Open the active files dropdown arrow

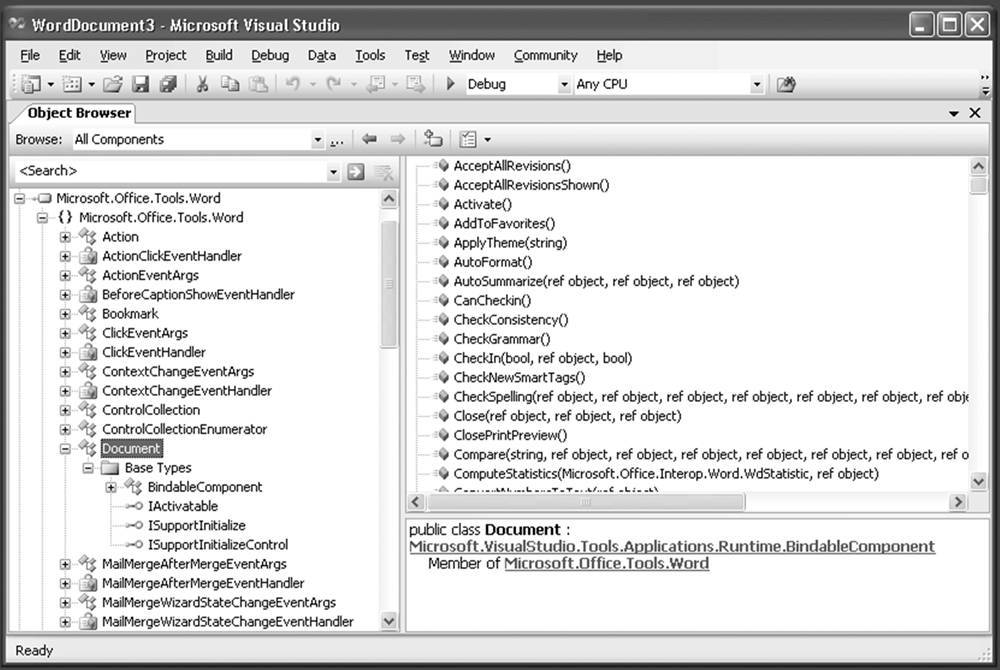(953, 113)
